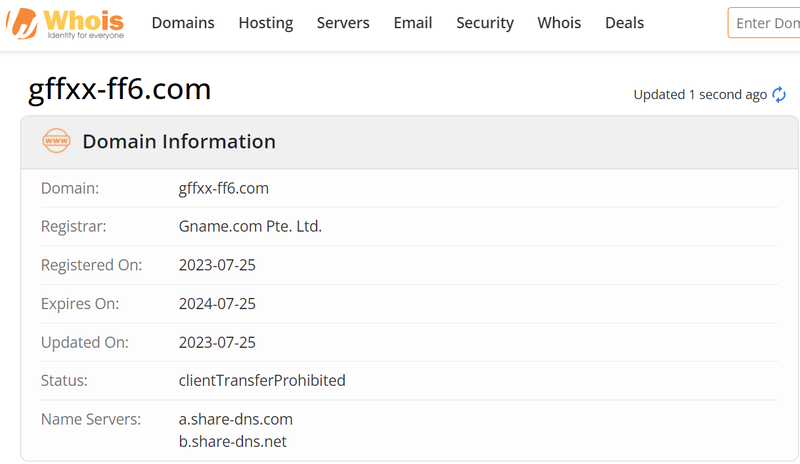Click the refresh arrows icon
This screenshot has height=464, width=800.
pos(779,95)
